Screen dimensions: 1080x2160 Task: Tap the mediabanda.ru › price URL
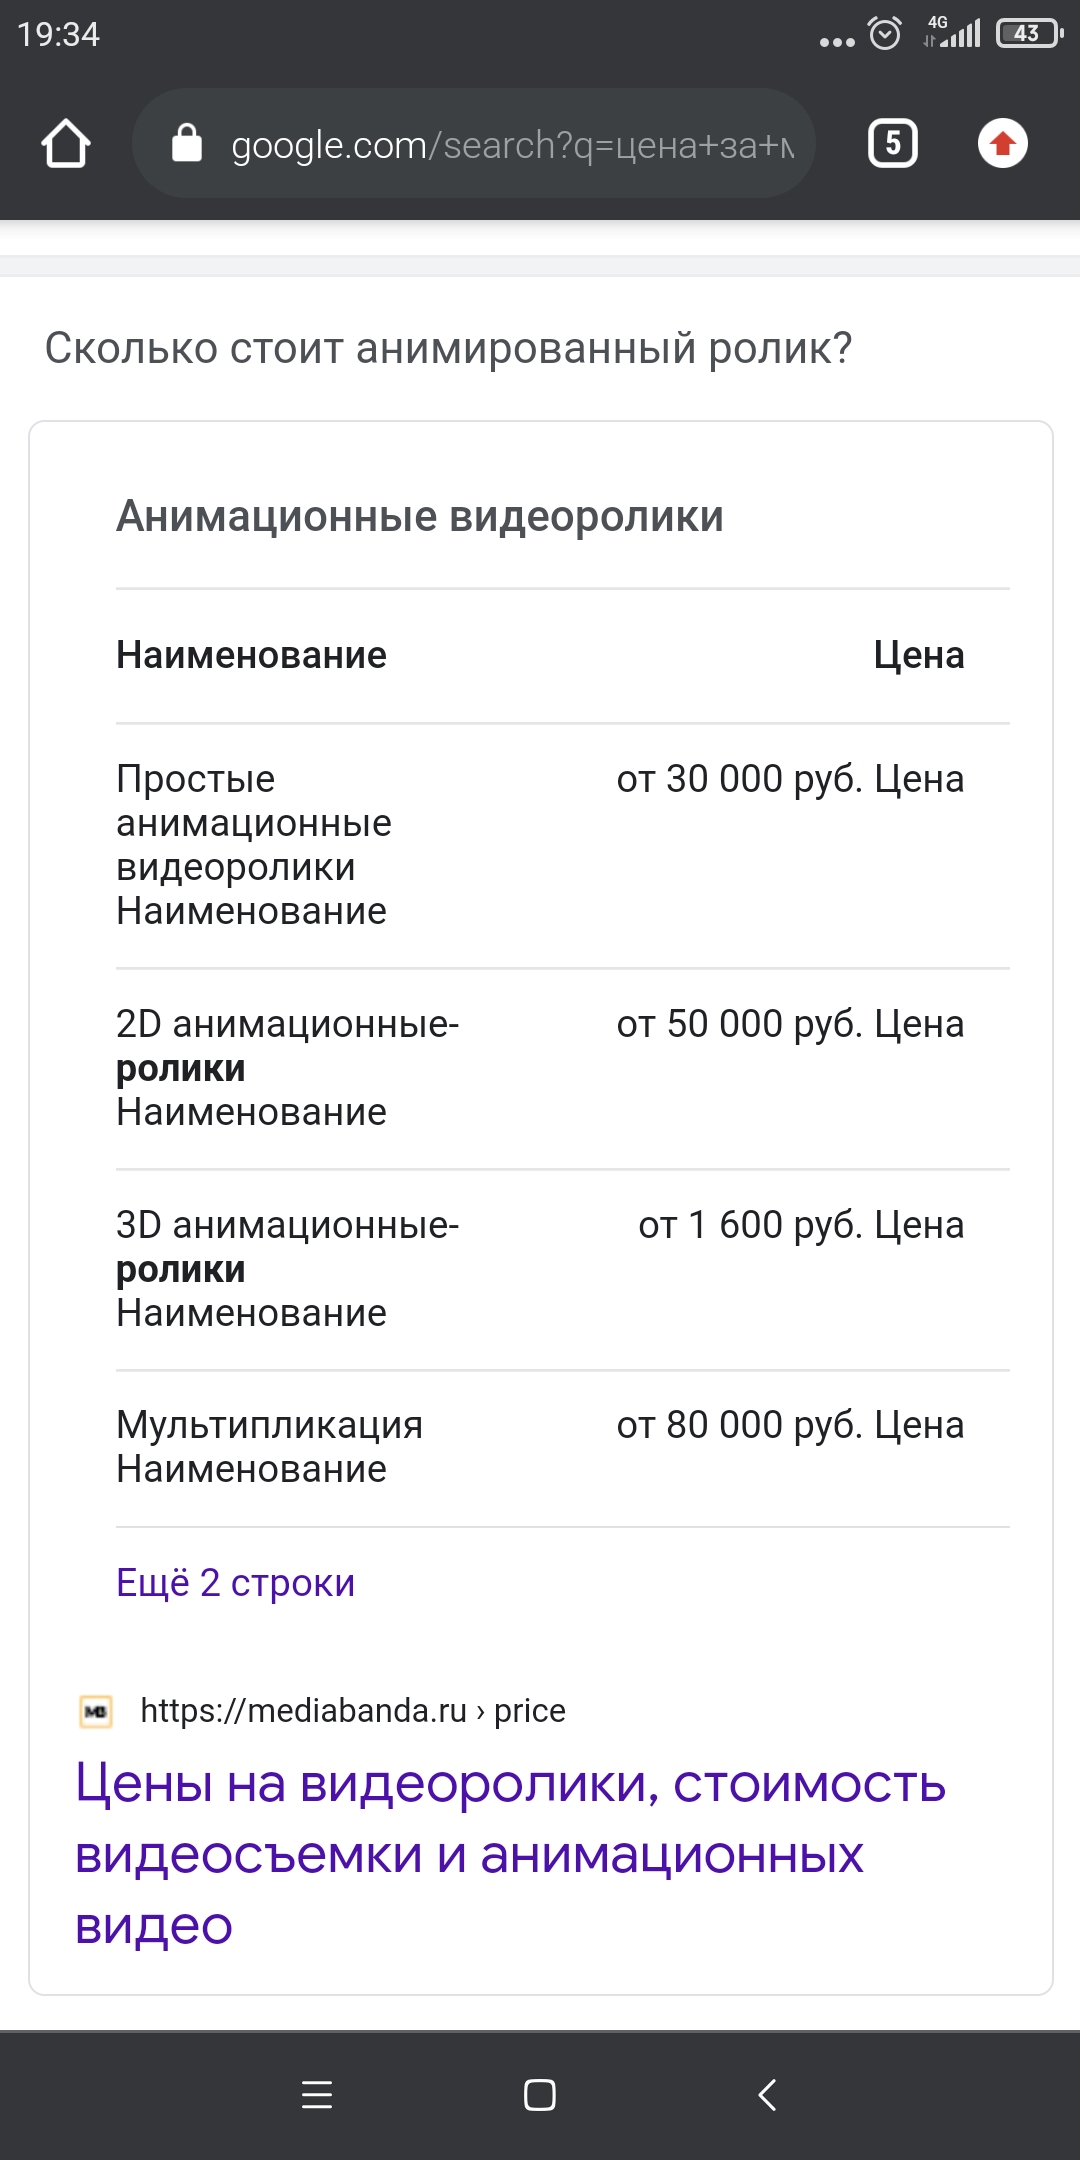coord(353,1711)
